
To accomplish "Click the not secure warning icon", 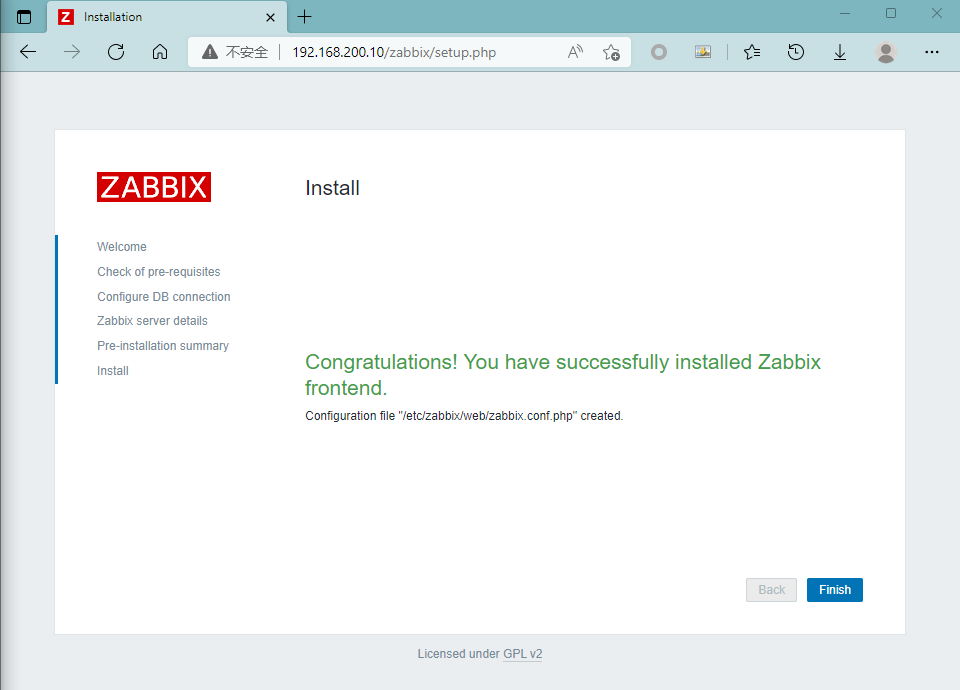I will 210,52.
